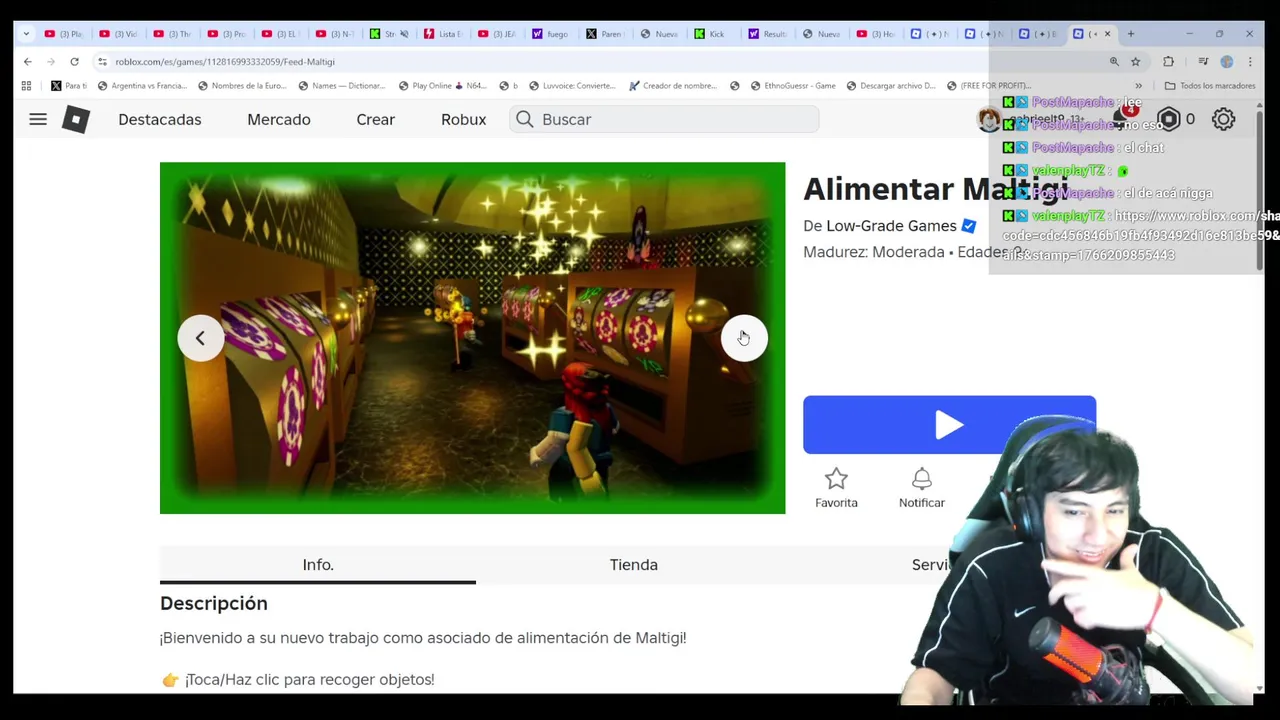The width and height of the screenshot is (1280, 720).
Task: Click the Roblox Buscar search field
Action: [x=664, y=119]
